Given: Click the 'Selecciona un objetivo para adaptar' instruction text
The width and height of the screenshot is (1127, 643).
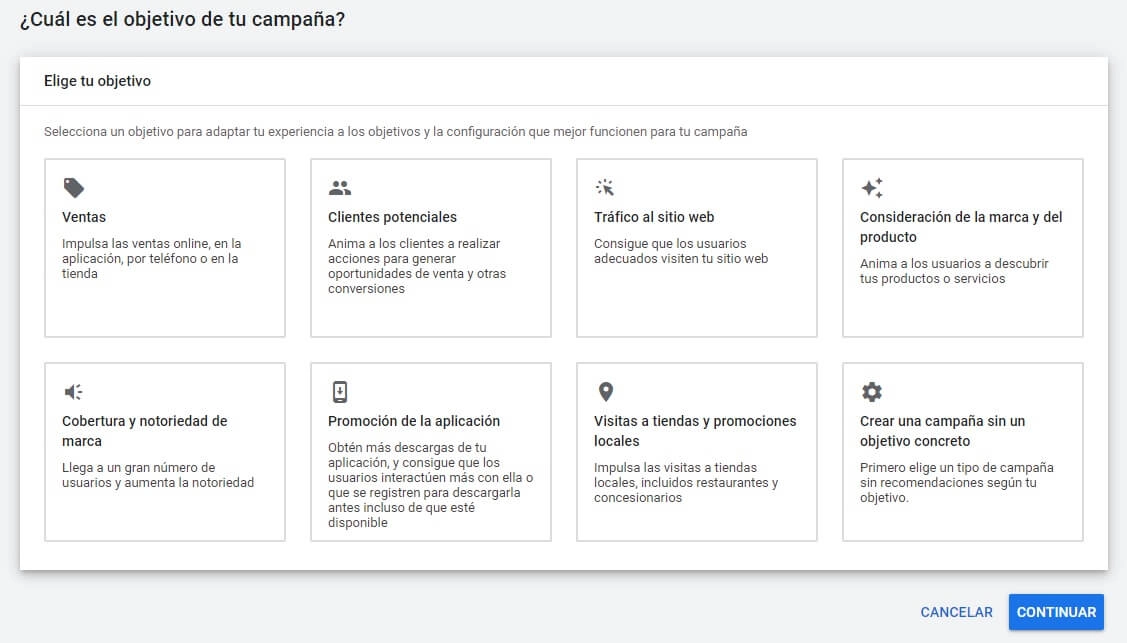Looking at the screenshot, I should (x=395, y=131).
